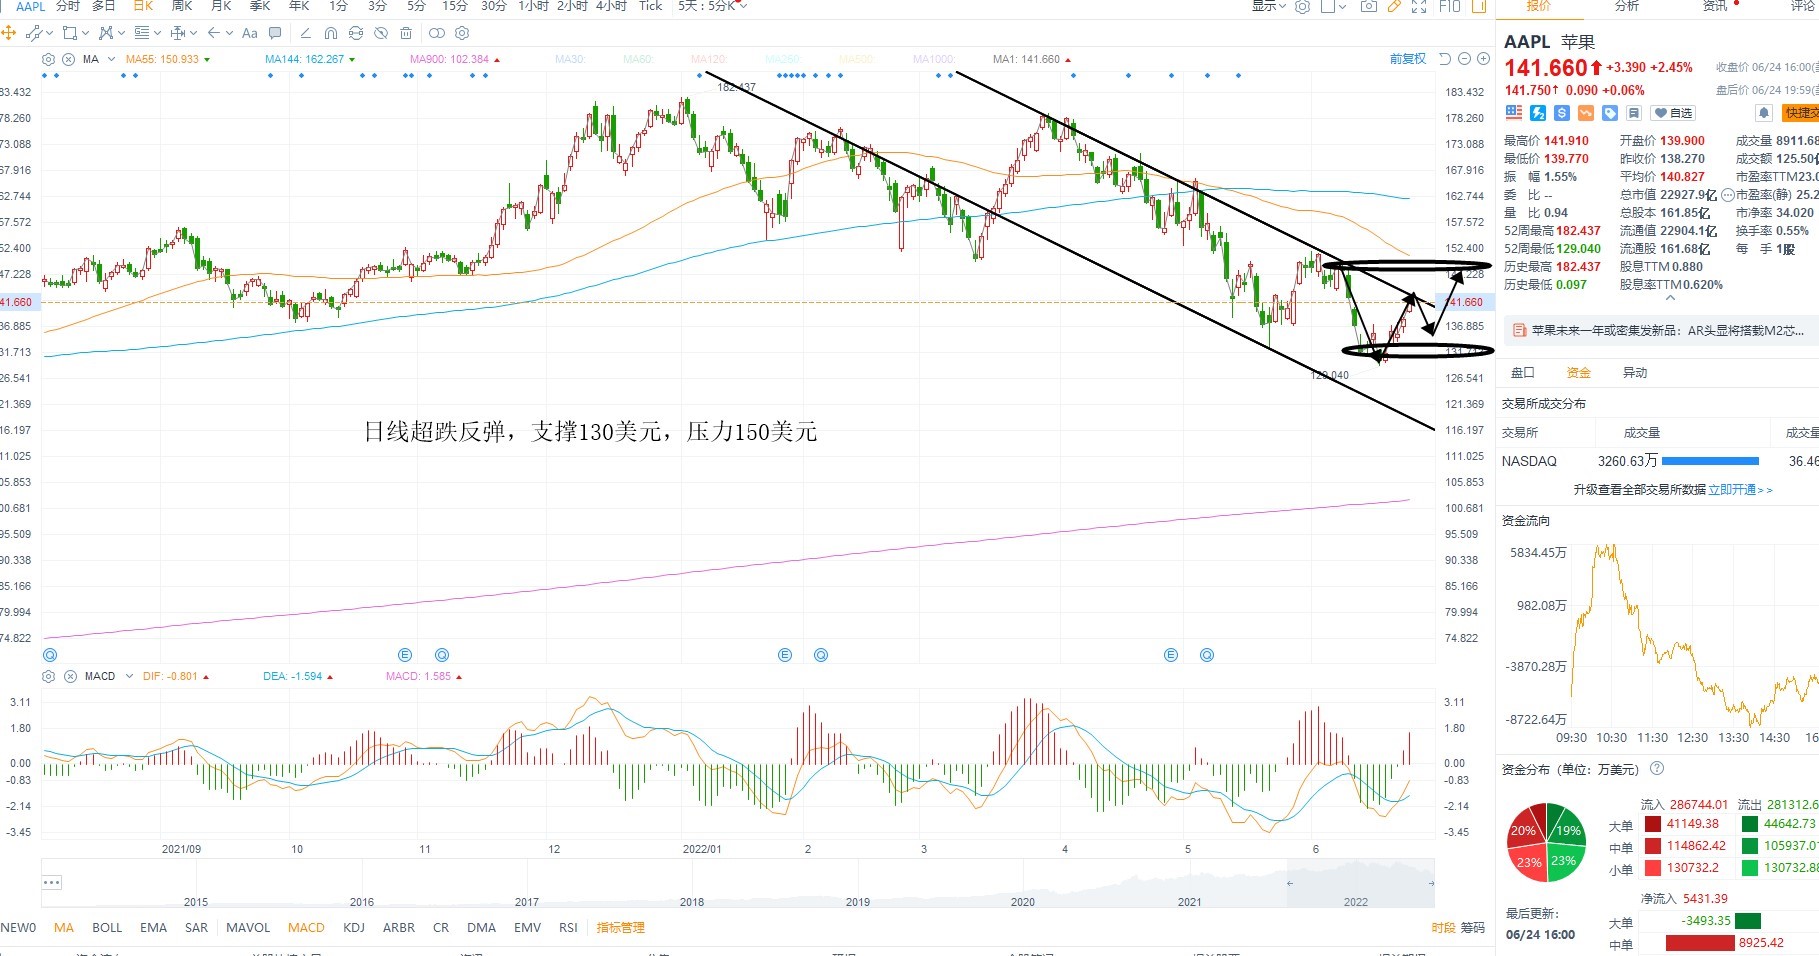1819x956 pixels.
Task: Open 指标管理 indicator management
Action: coord(620,927)
